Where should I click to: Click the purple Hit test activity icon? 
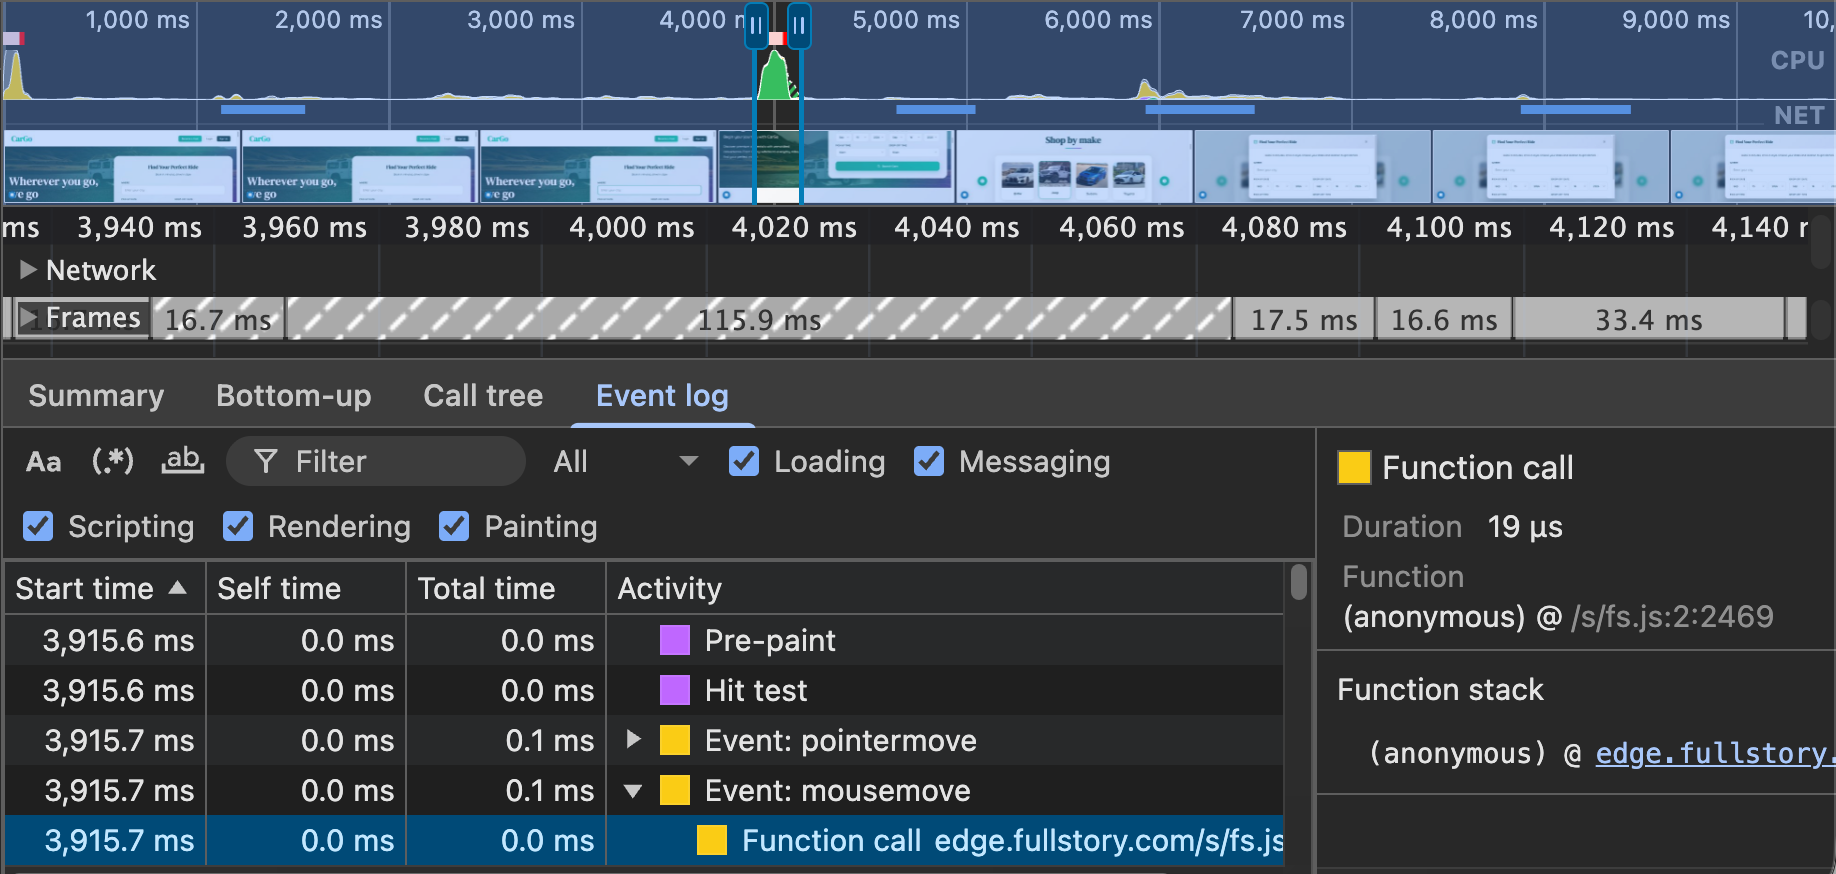pos(675,690)
